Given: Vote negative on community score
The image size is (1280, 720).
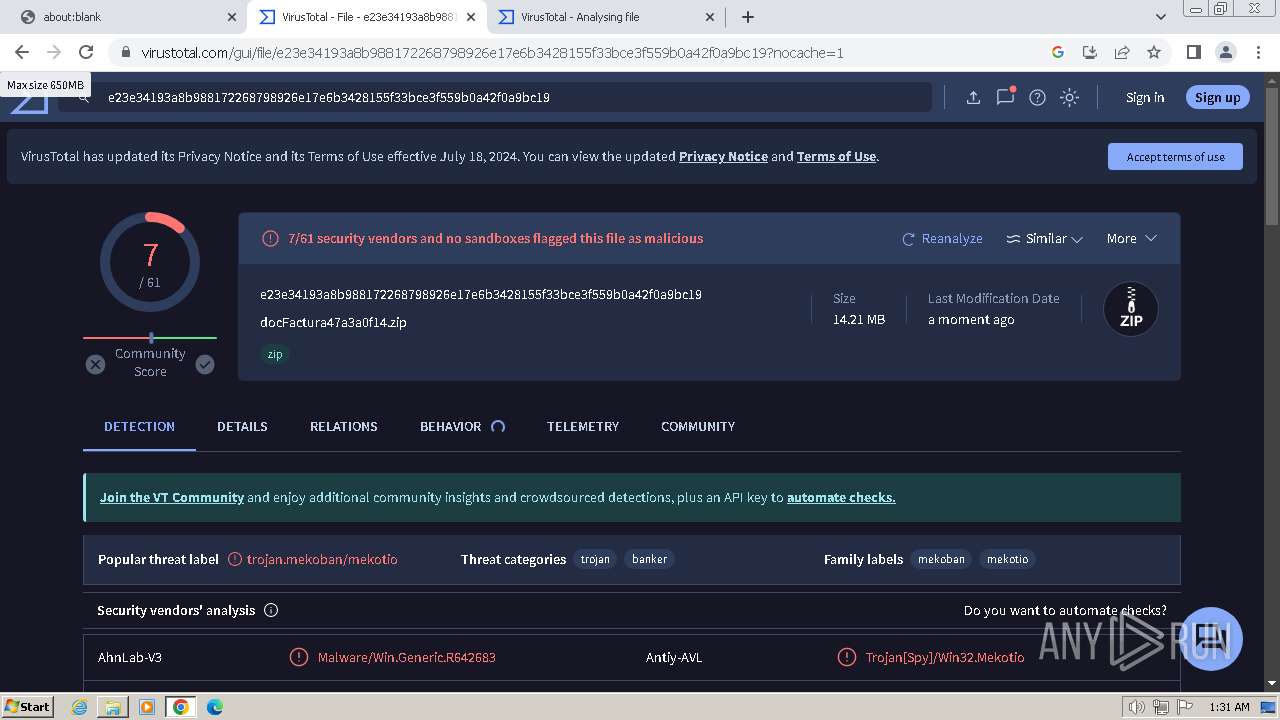Looking at the screenshot, I should coord(95,364).
